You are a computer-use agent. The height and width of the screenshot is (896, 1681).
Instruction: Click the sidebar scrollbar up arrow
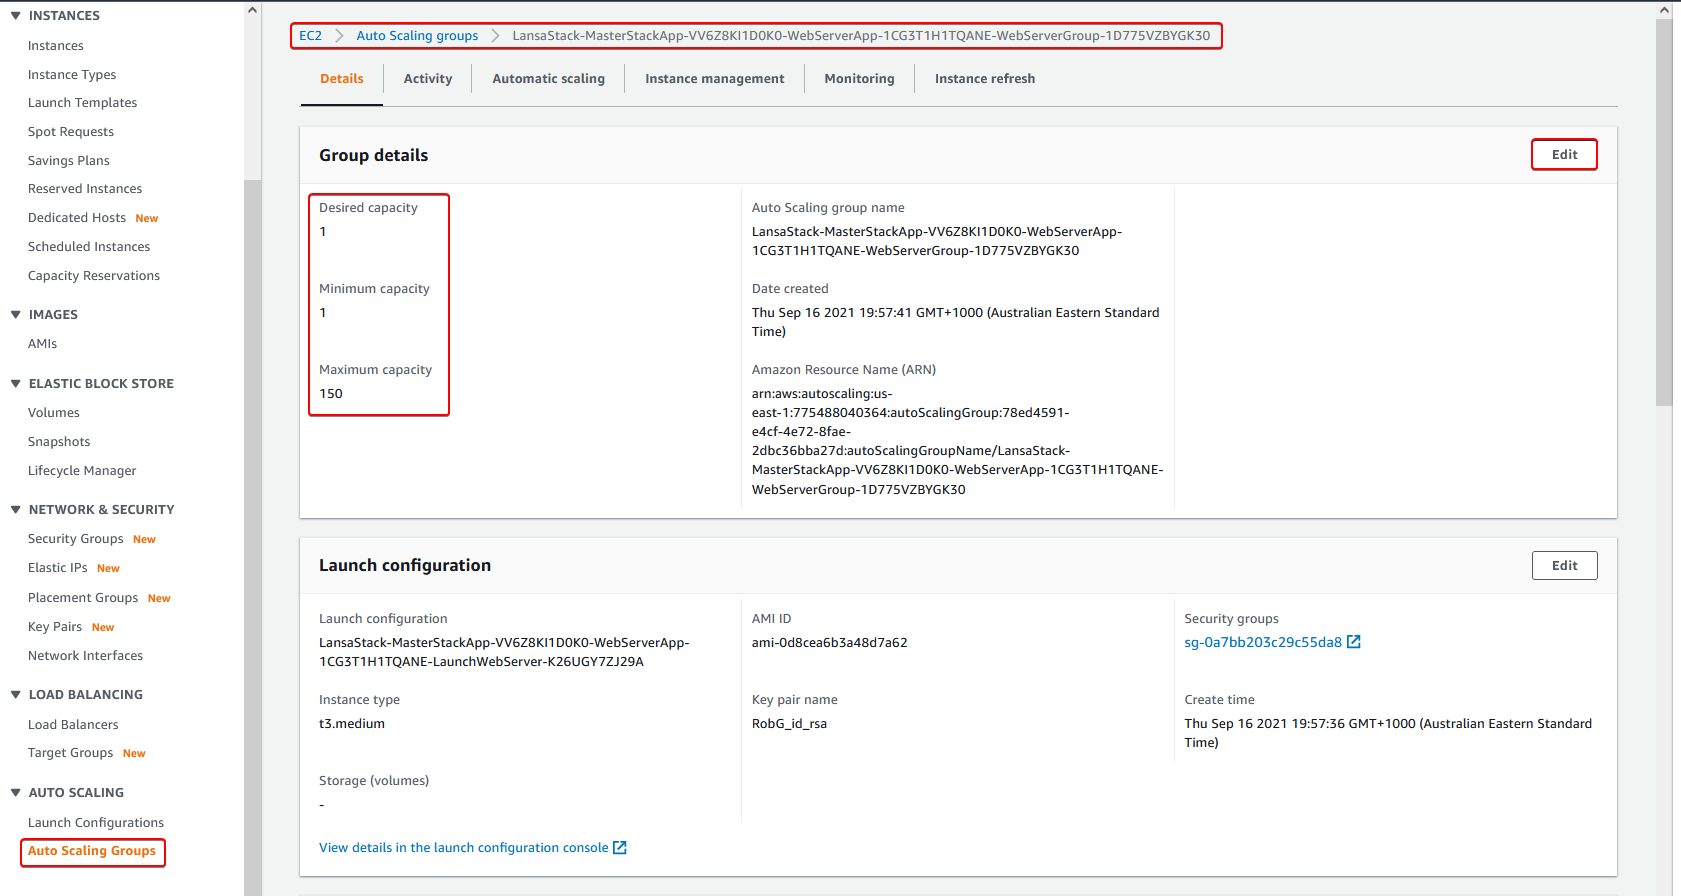(252, 10)
